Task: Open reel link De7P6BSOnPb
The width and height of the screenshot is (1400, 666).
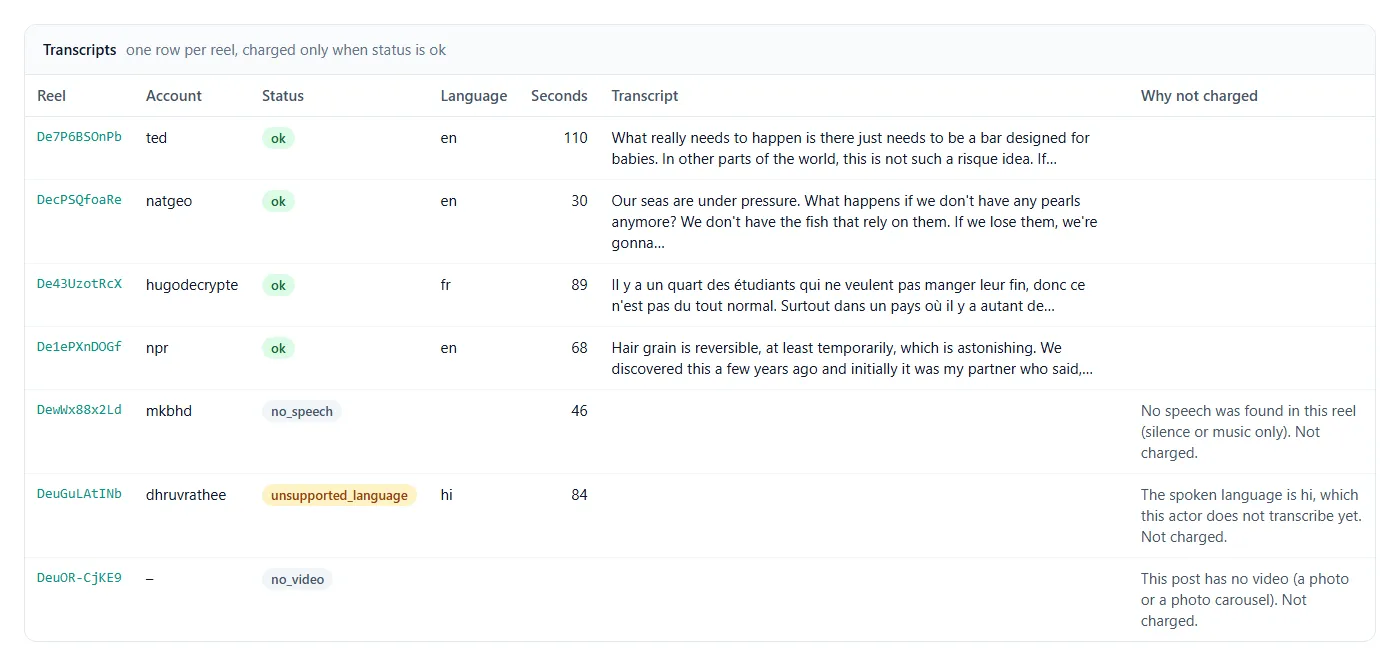Action: [79, 137]
